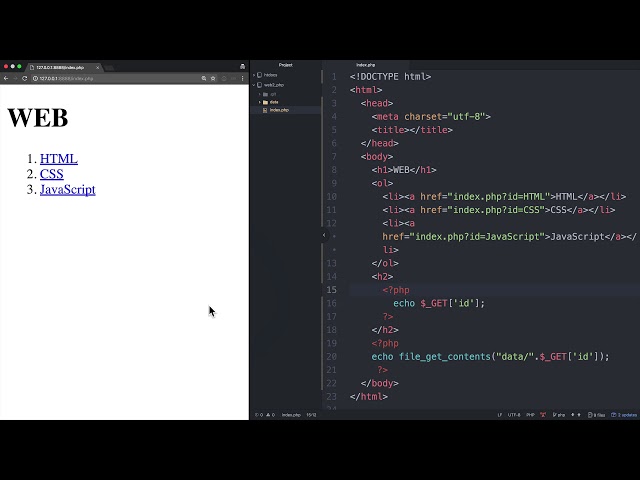Click the <h1>WEB</h1> code line
The image size is (640, 480).
coord(404,170)
